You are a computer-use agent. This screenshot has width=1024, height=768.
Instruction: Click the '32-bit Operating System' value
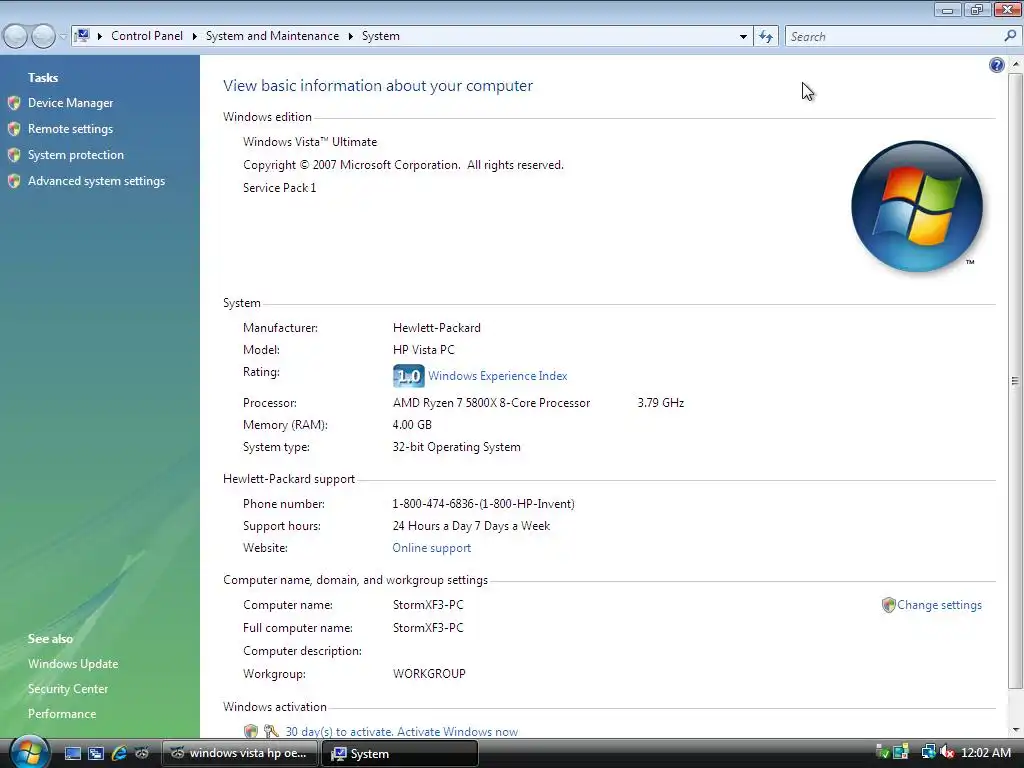[456, 447]
